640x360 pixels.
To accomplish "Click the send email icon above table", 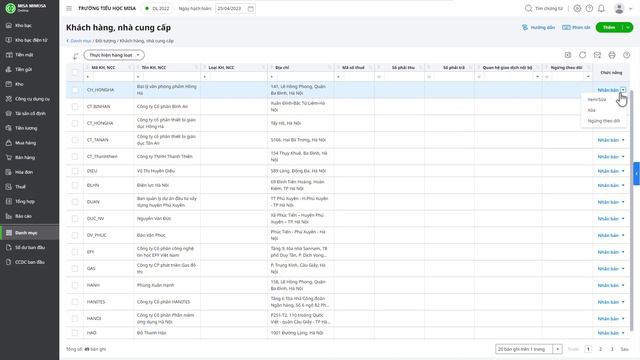I will coord(597,55).
